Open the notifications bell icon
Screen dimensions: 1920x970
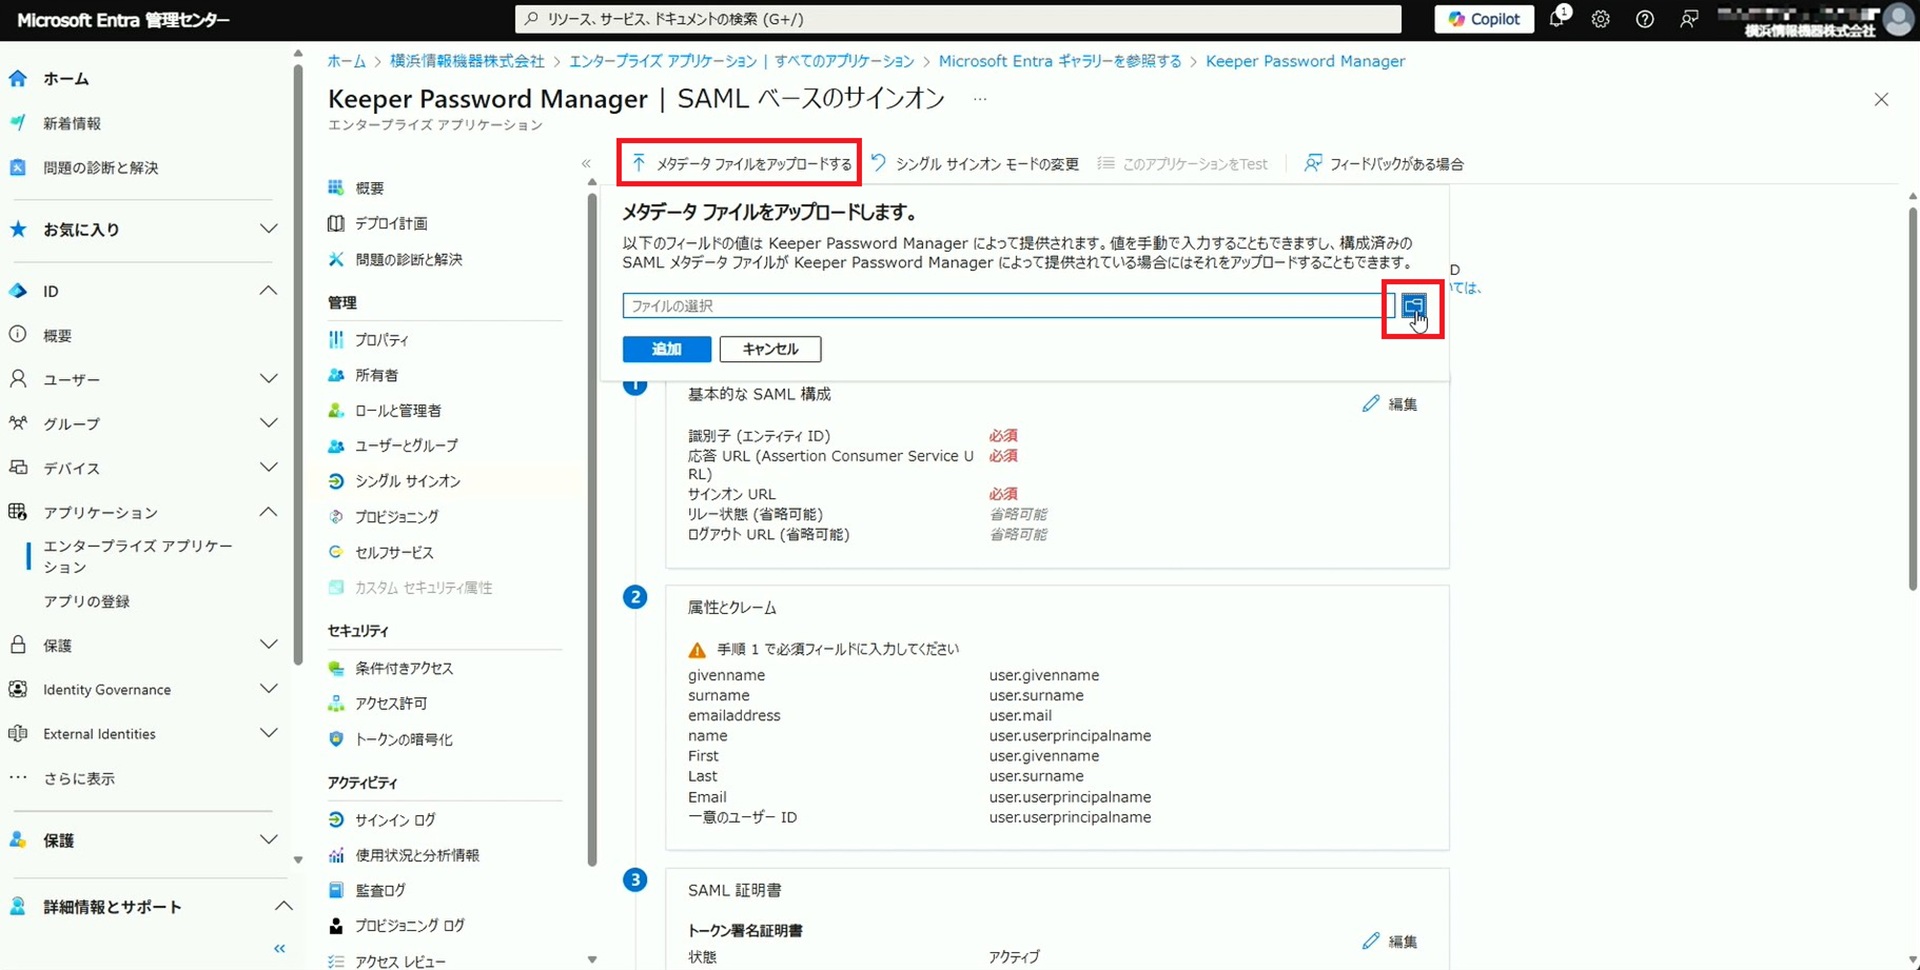(x=1557, y=19)
